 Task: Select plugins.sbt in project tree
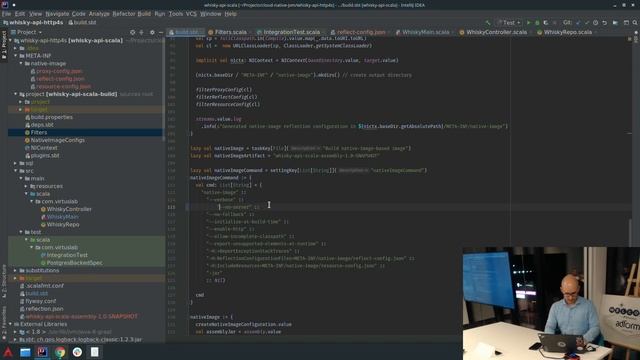coord(45,156)
